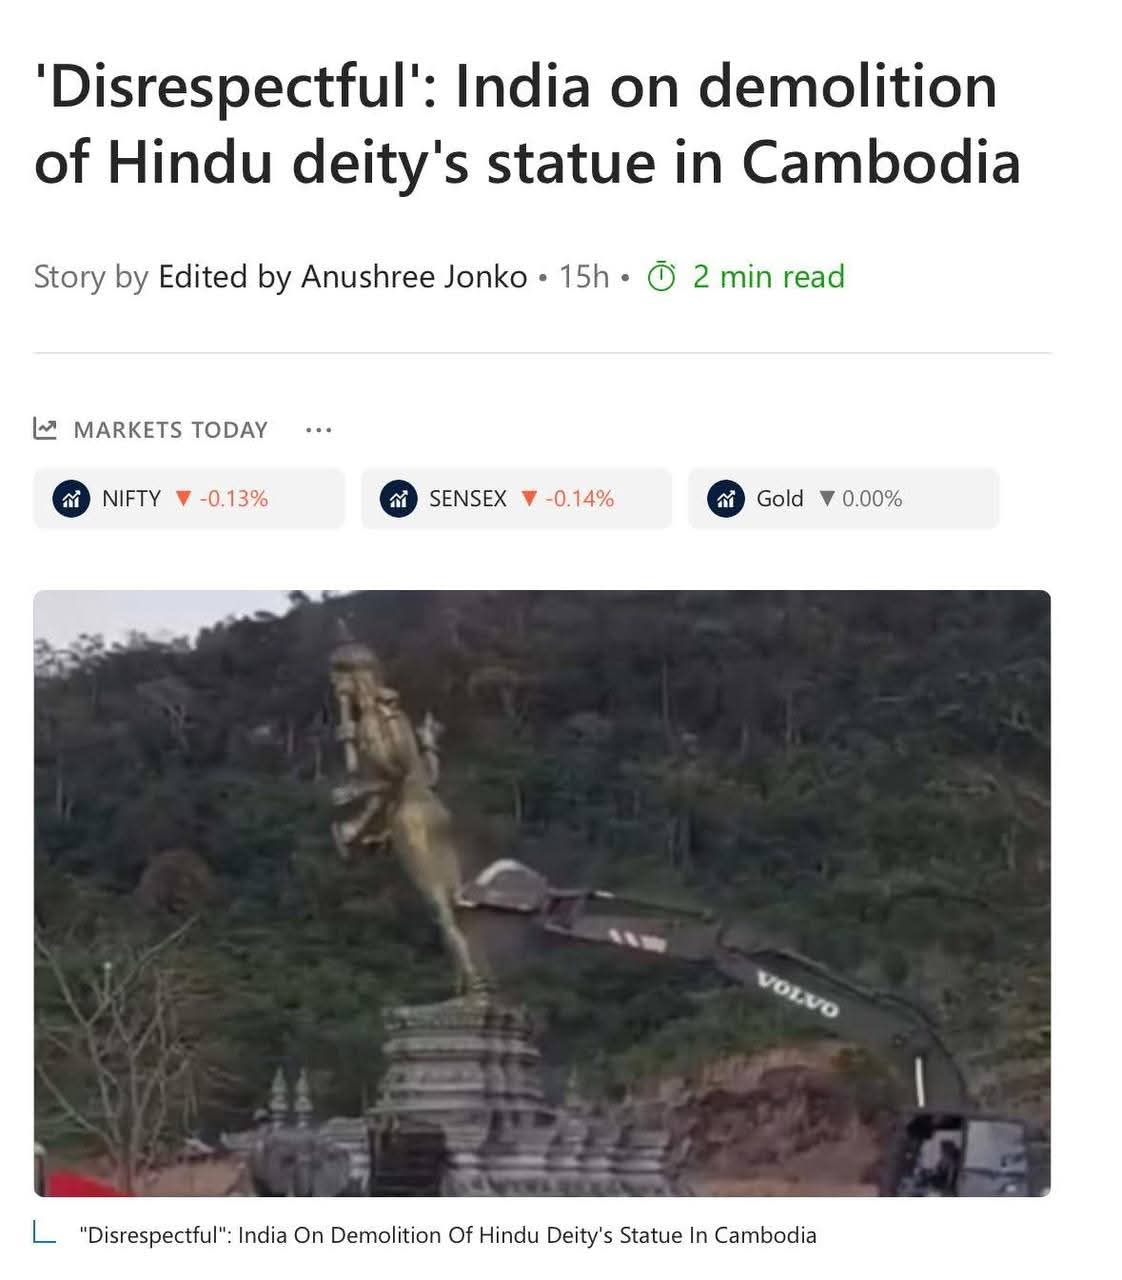Click the NIFTY market chart icon

pyautogui.click(x=71, y=498)
